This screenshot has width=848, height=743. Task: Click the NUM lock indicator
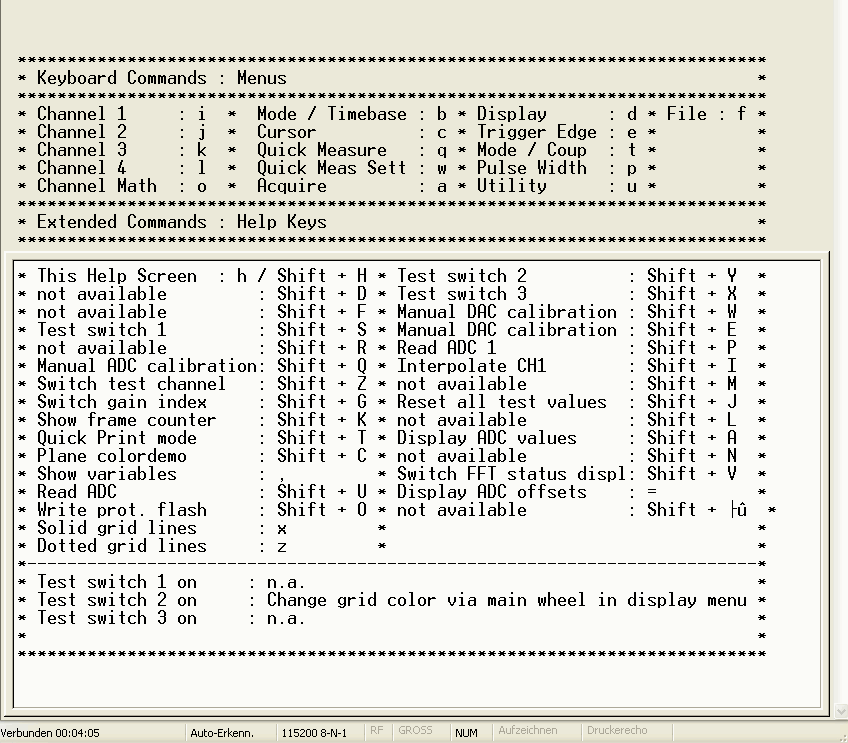[466, 733]
